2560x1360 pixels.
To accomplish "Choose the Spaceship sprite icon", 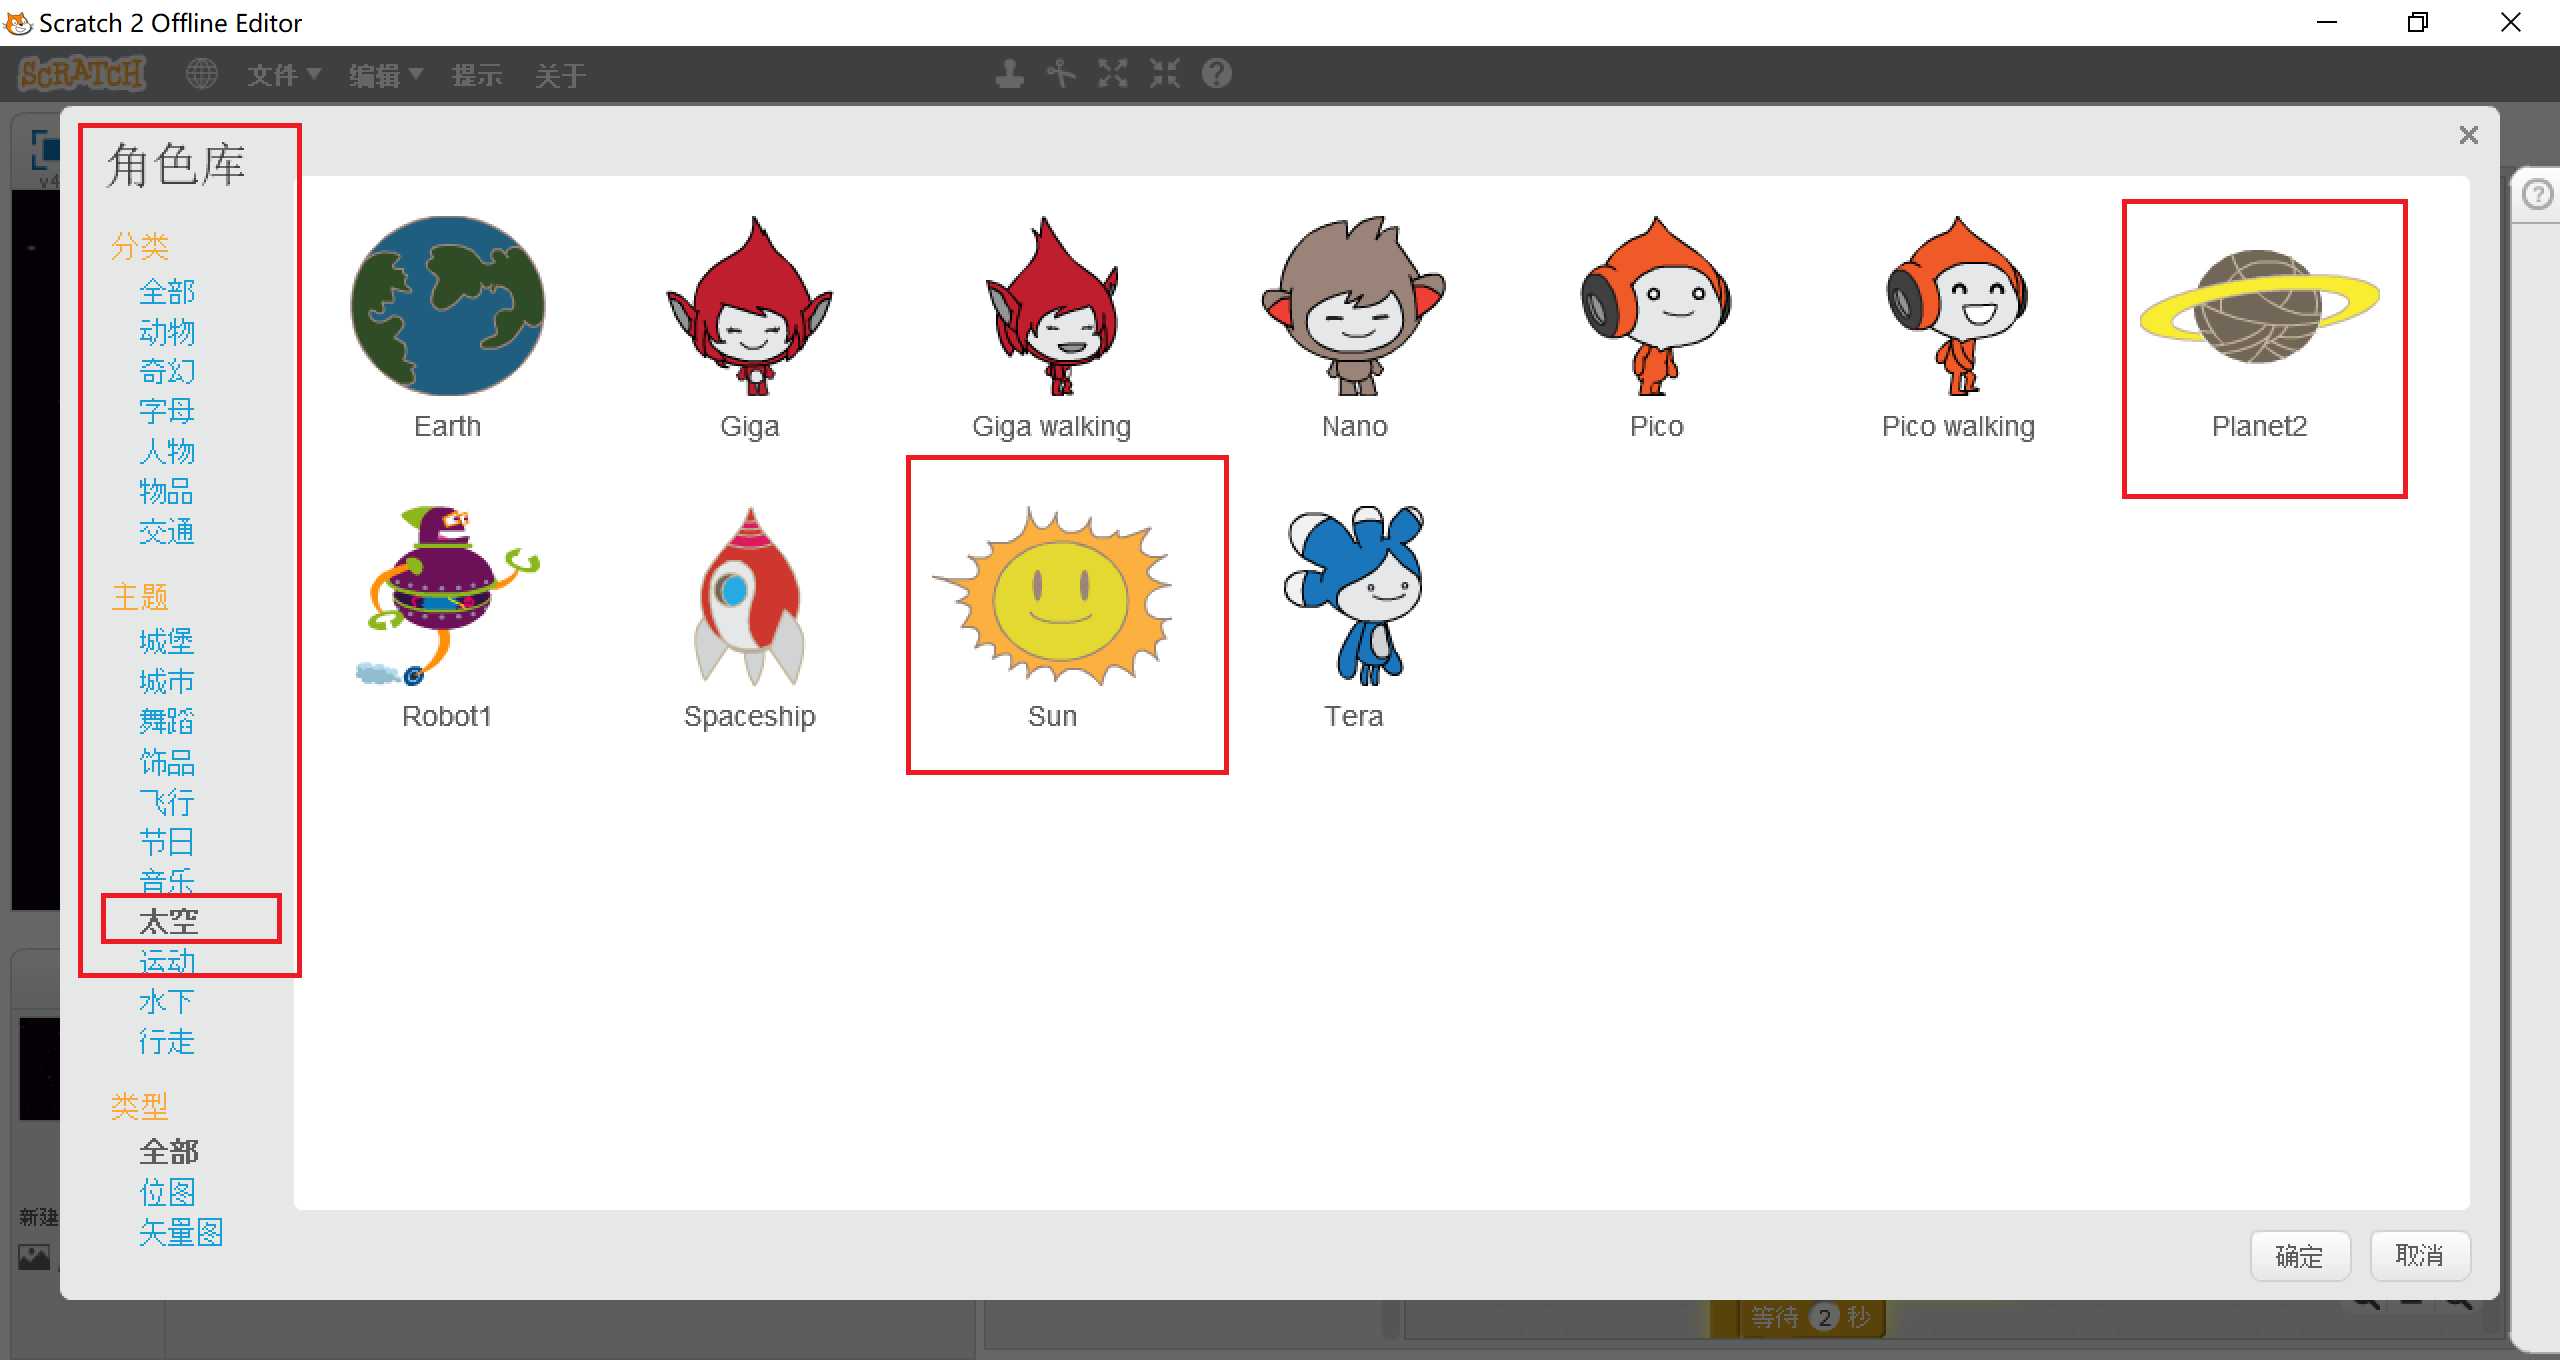I will (749, 598).
